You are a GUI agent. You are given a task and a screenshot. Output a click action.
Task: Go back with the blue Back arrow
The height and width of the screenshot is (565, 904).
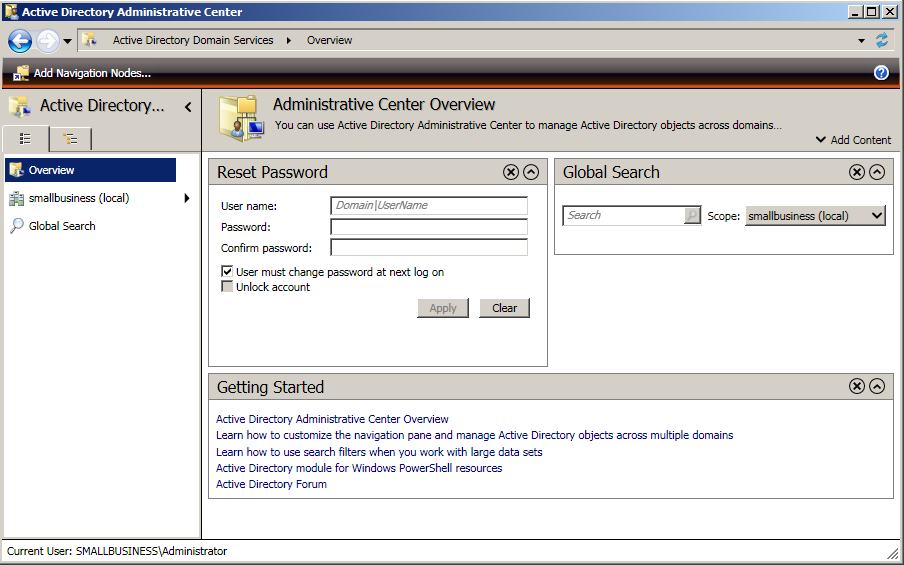(20, 41)
